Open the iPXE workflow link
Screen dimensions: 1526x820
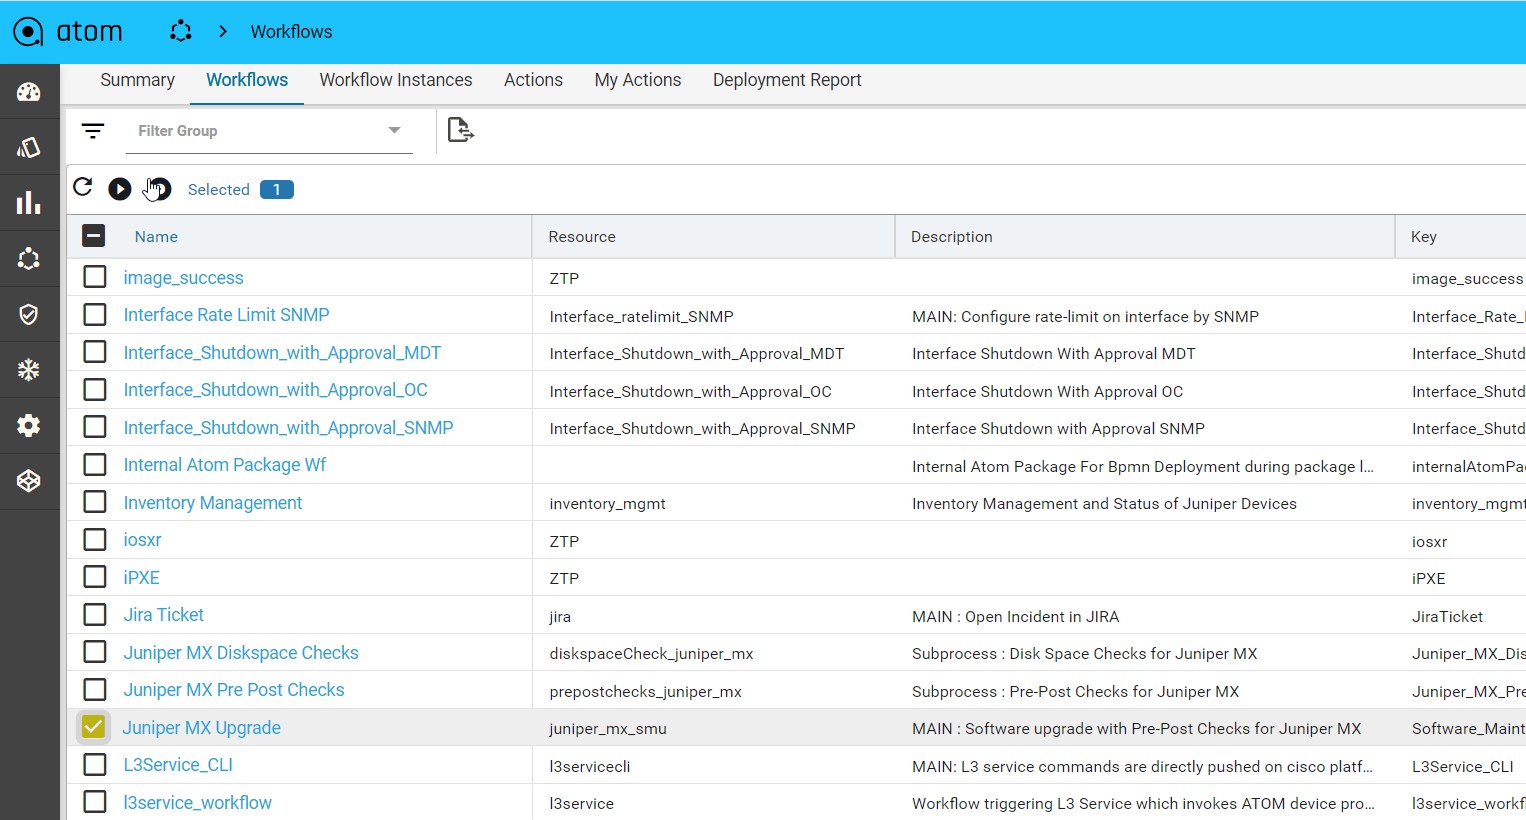142,578
